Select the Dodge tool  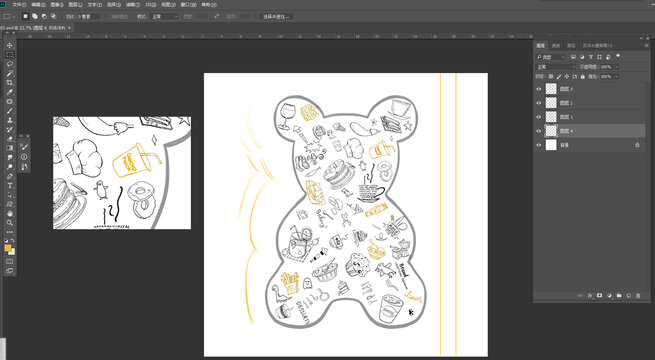pyautogui.click(x=10, y=167)
